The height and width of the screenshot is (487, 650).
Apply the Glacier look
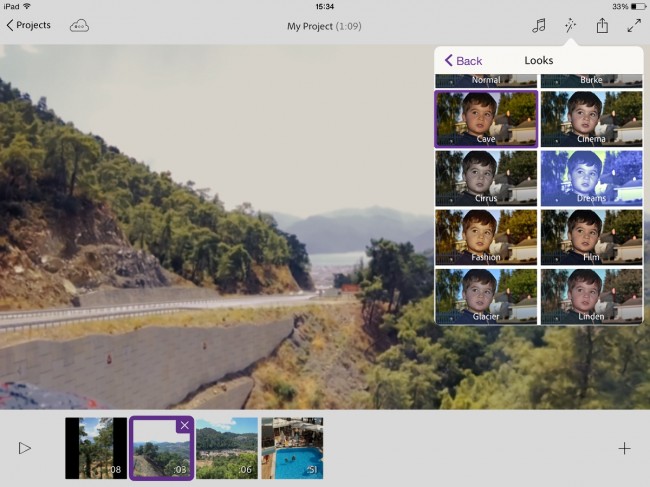click(x=486, y=296)
